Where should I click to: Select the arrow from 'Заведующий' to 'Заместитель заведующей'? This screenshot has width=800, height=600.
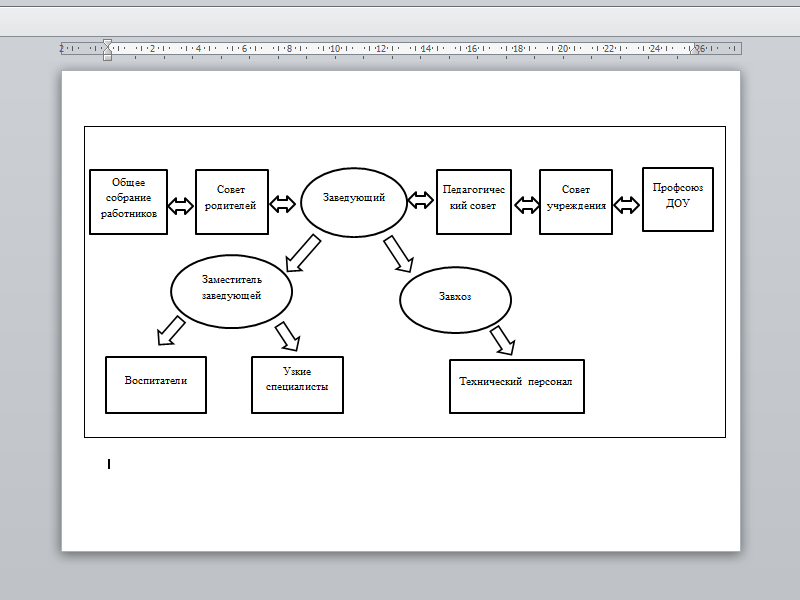point(303,252)
